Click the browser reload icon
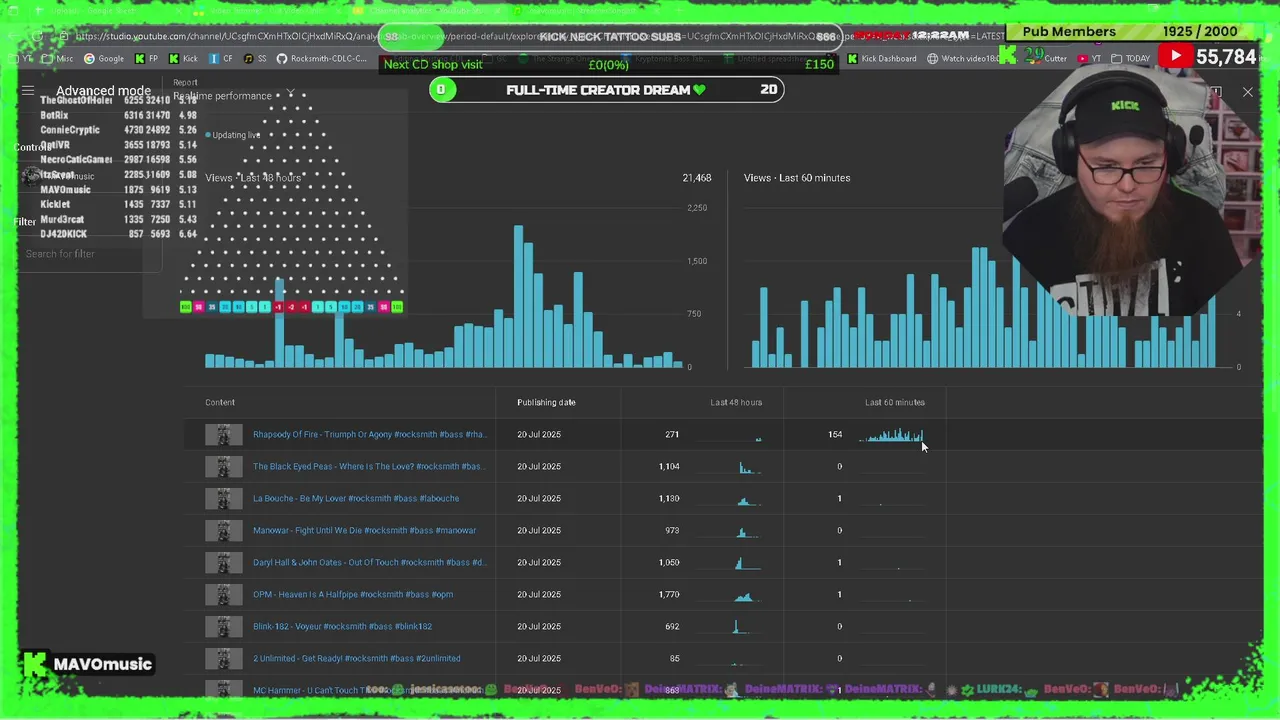The width and height of the screenshot is (1280, 720). 37,37
